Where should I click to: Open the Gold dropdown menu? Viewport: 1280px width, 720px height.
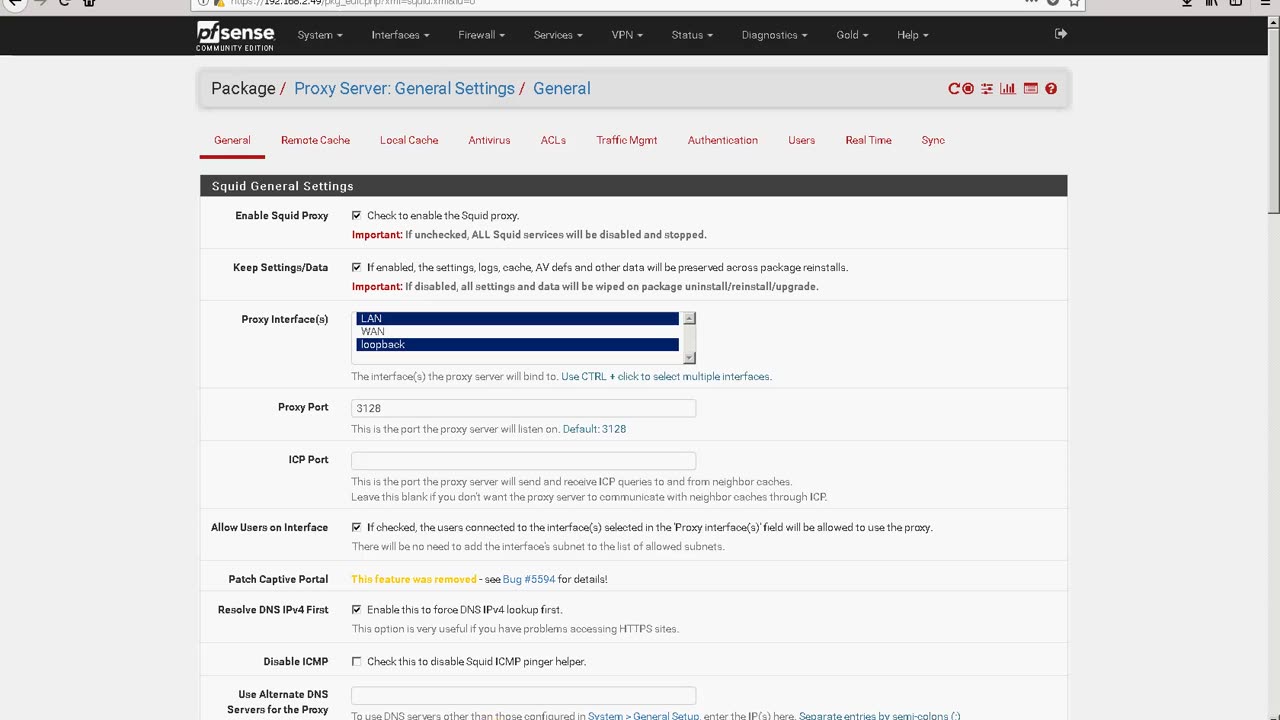[x=852, y=35]
